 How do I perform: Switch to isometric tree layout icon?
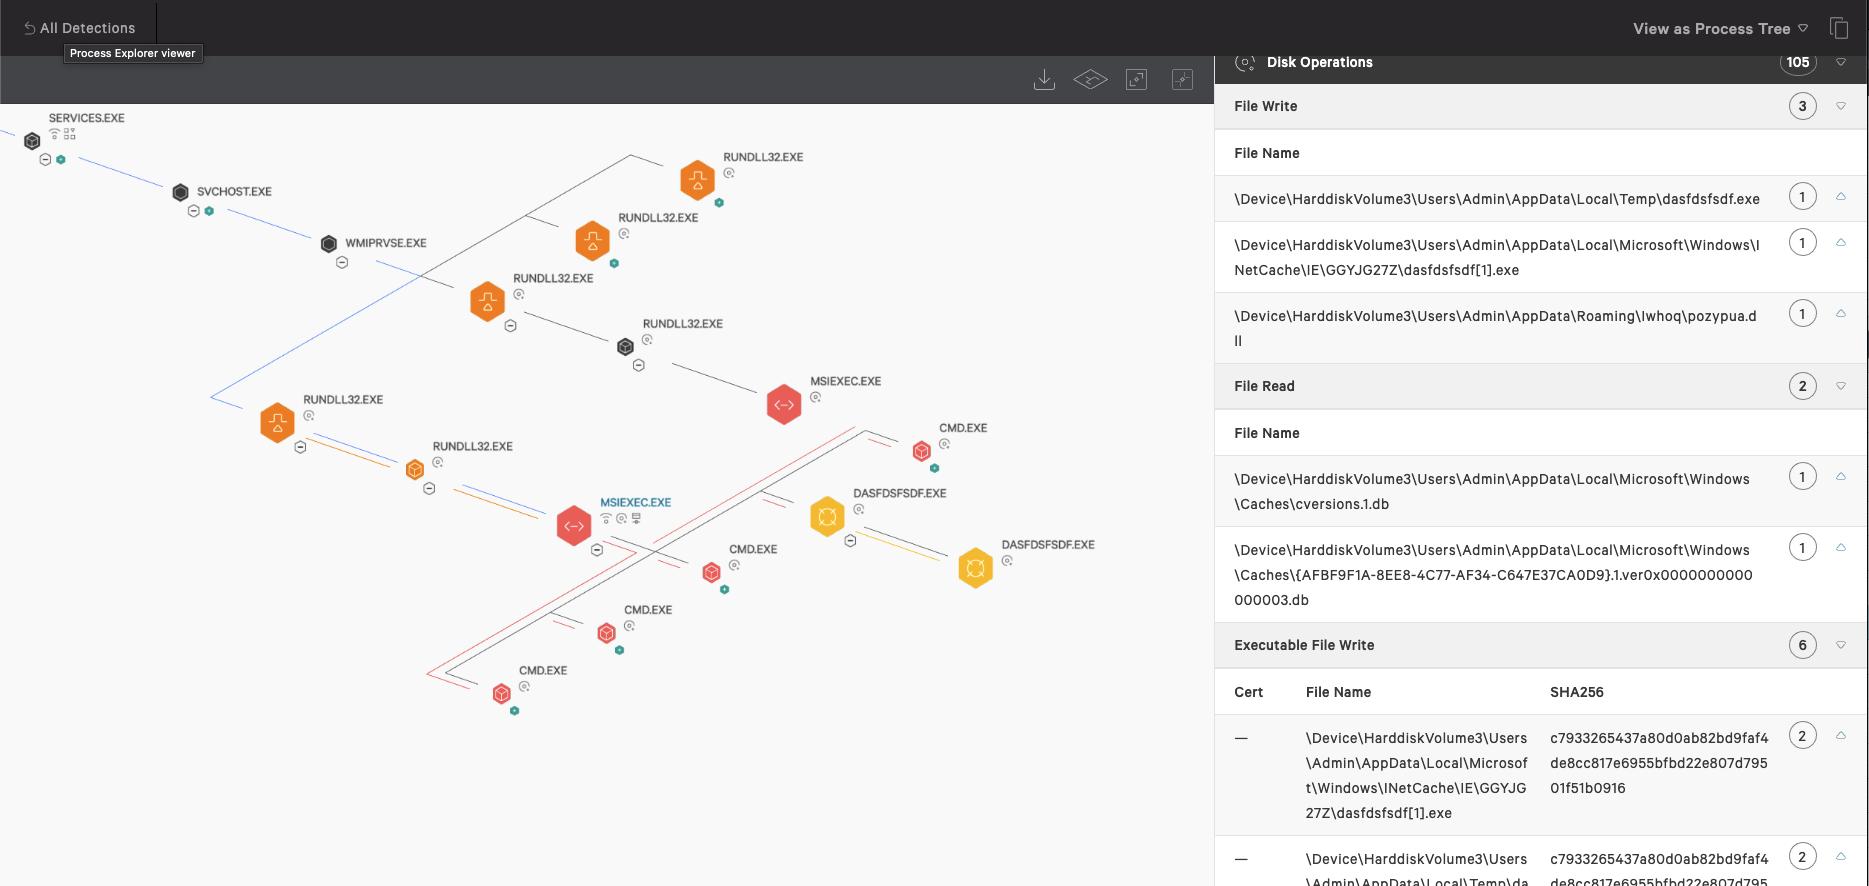[1090, 79]
